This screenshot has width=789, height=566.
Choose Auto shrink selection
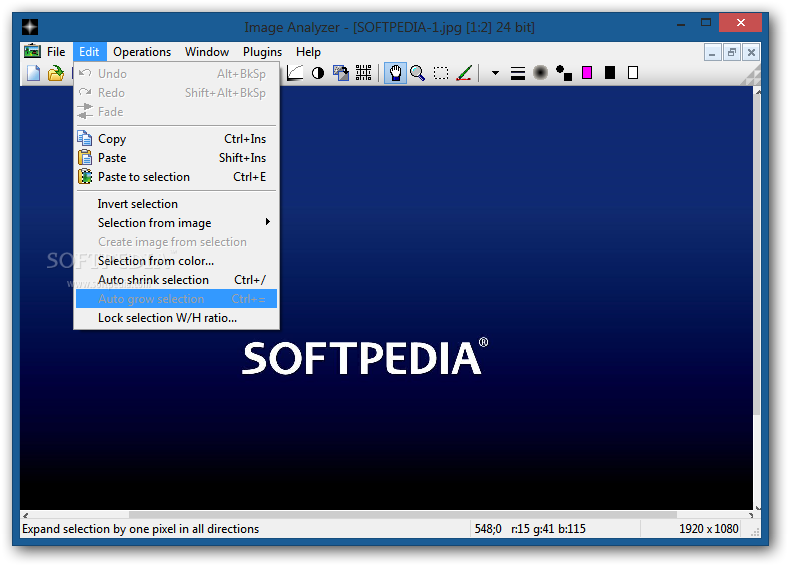pos(176,280)
